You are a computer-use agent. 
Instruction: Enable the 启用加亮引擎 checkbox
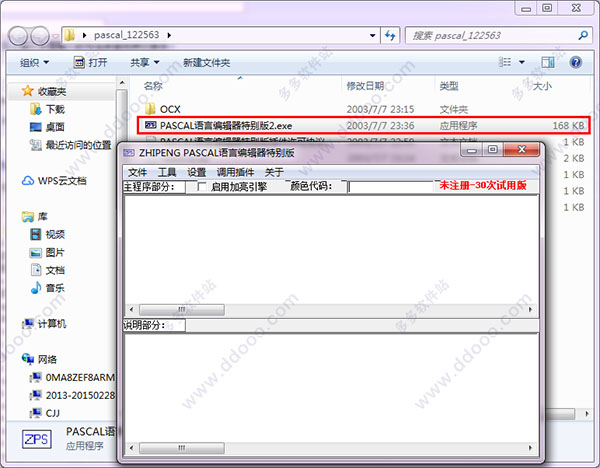(x=202, y=187)
